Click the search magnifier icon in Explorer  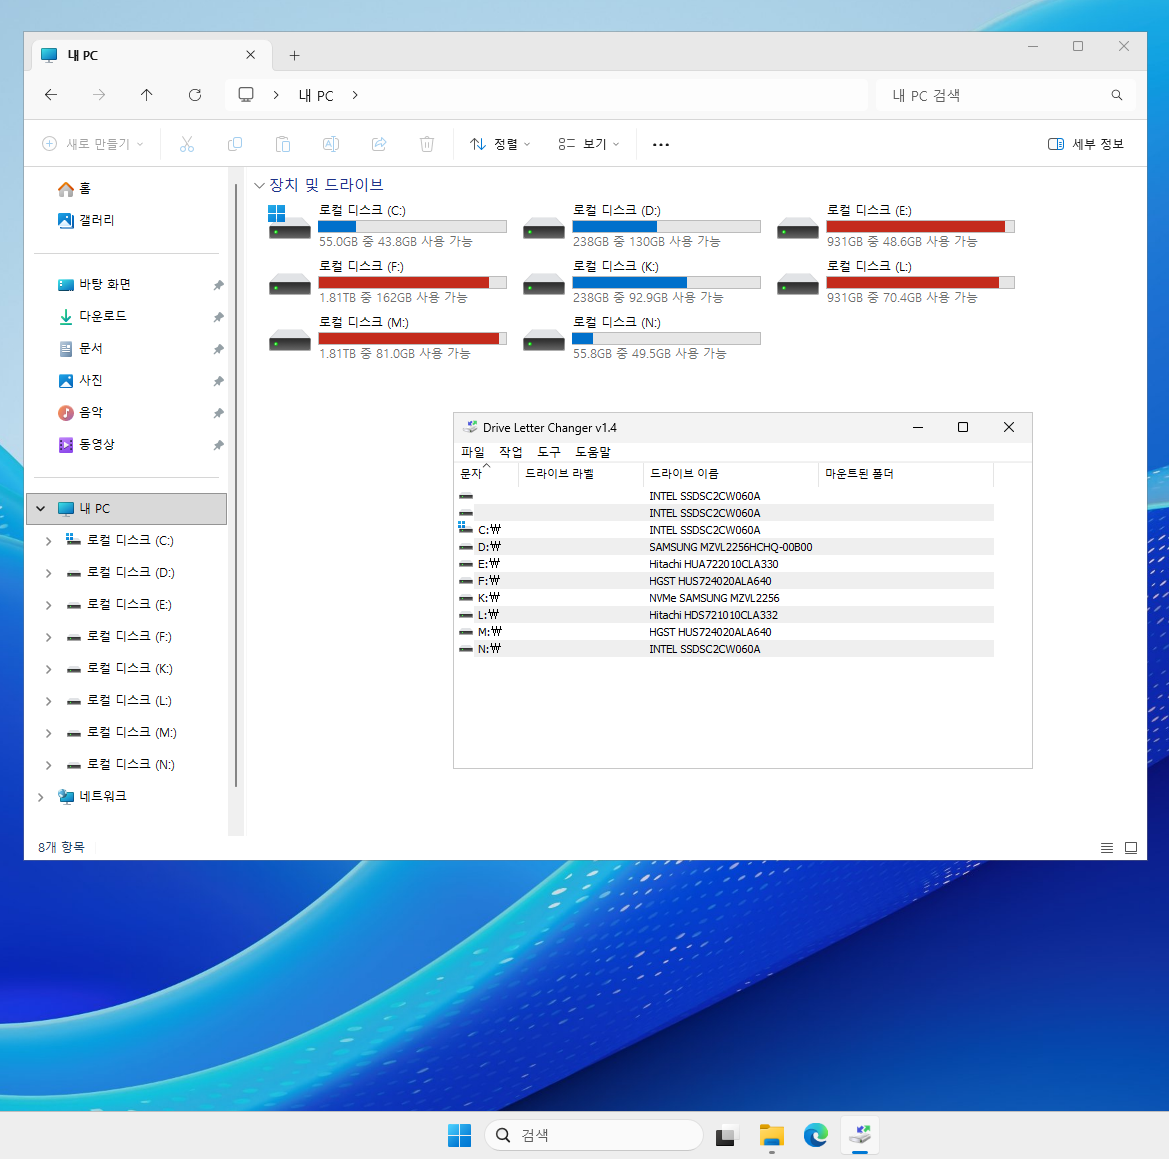[1116, 95]
